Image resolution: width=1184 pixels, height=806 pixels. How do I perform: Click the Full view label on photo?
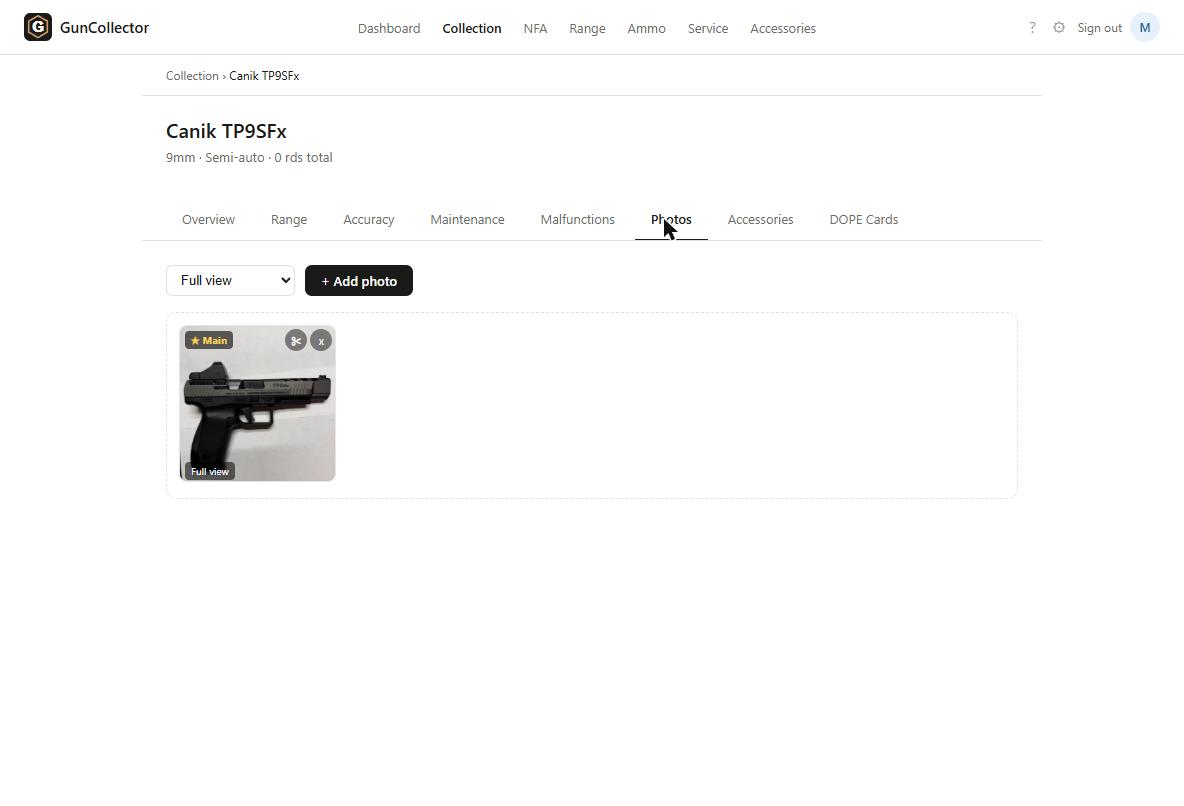click(210, 471)
